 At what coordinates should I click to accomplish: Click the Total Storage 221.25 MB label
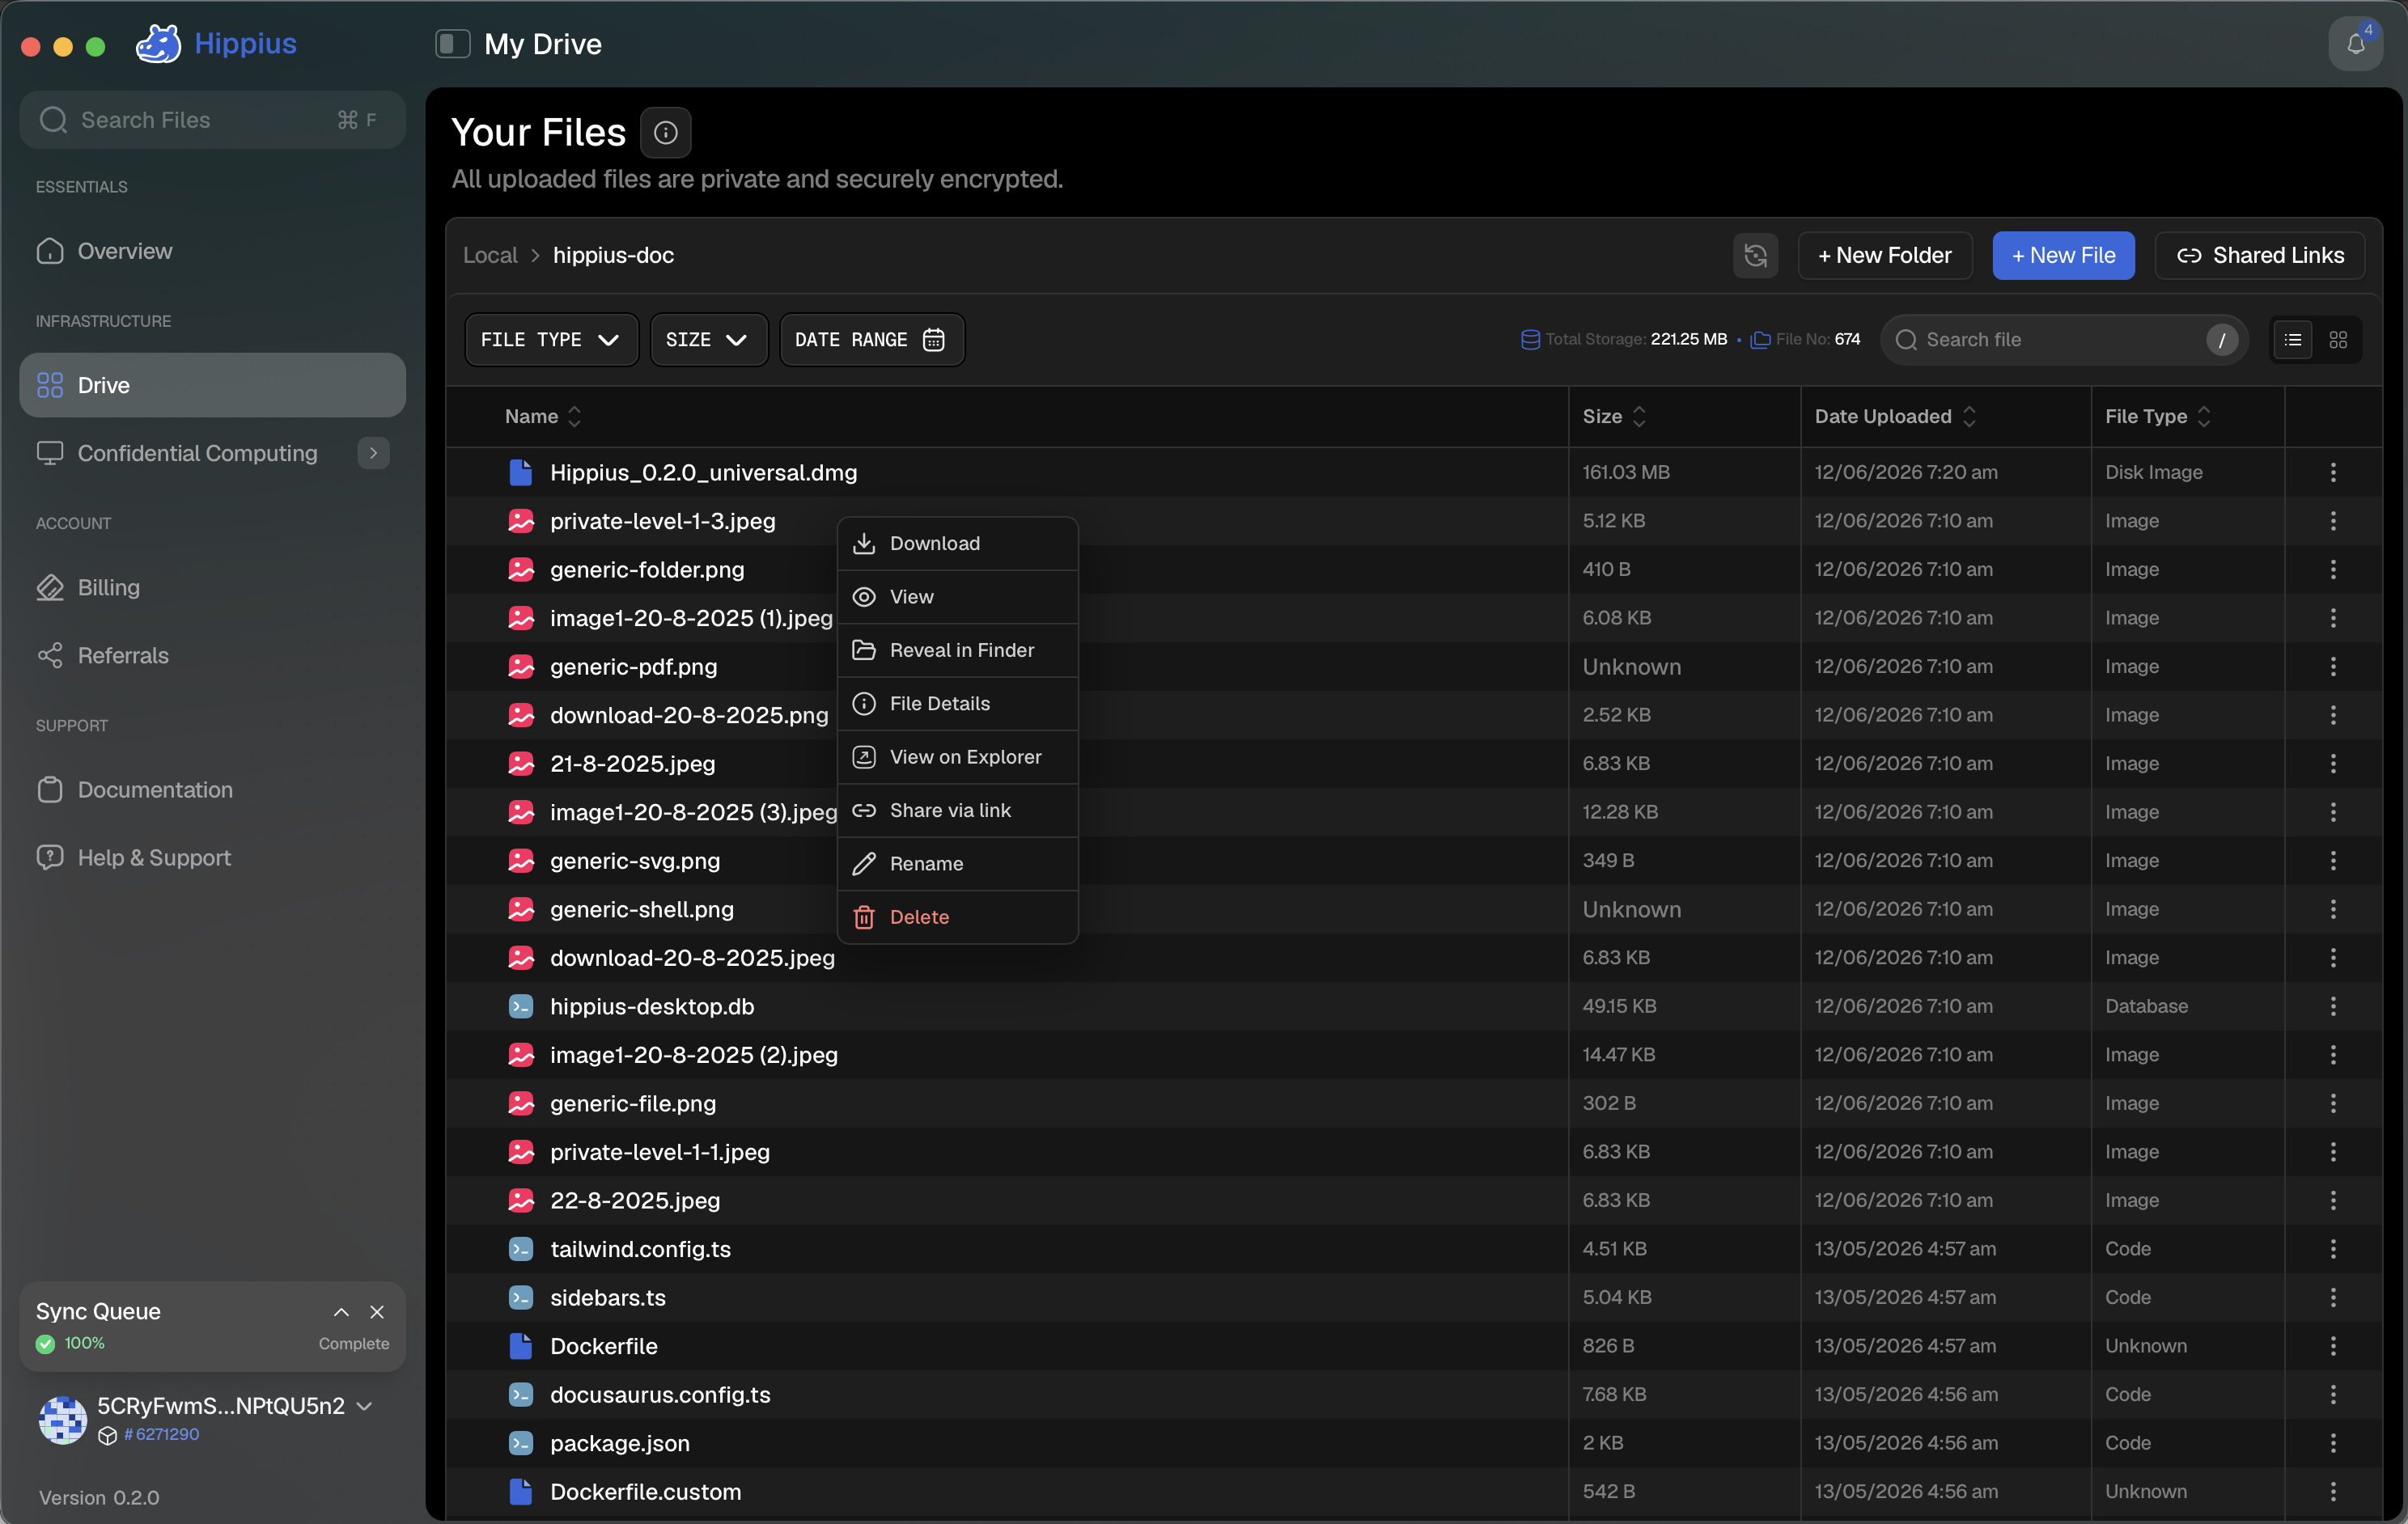(x=1624, y=340)
